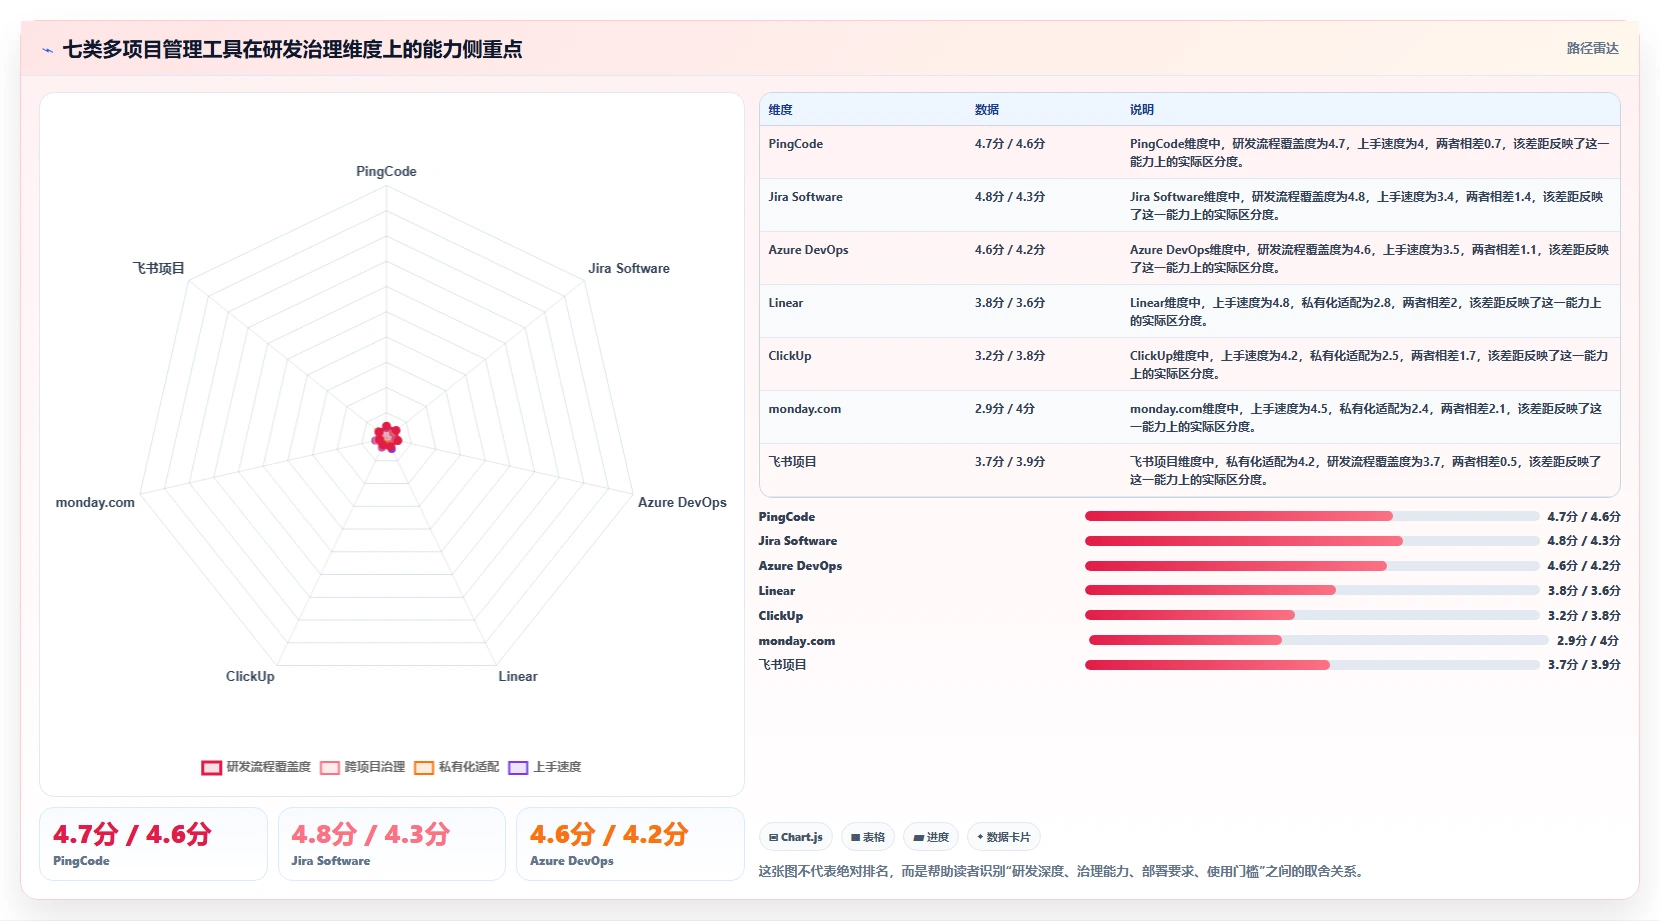Screen dimensions: 1660x921
Task: Click the 数据 column header
Action: coord(987,110)
